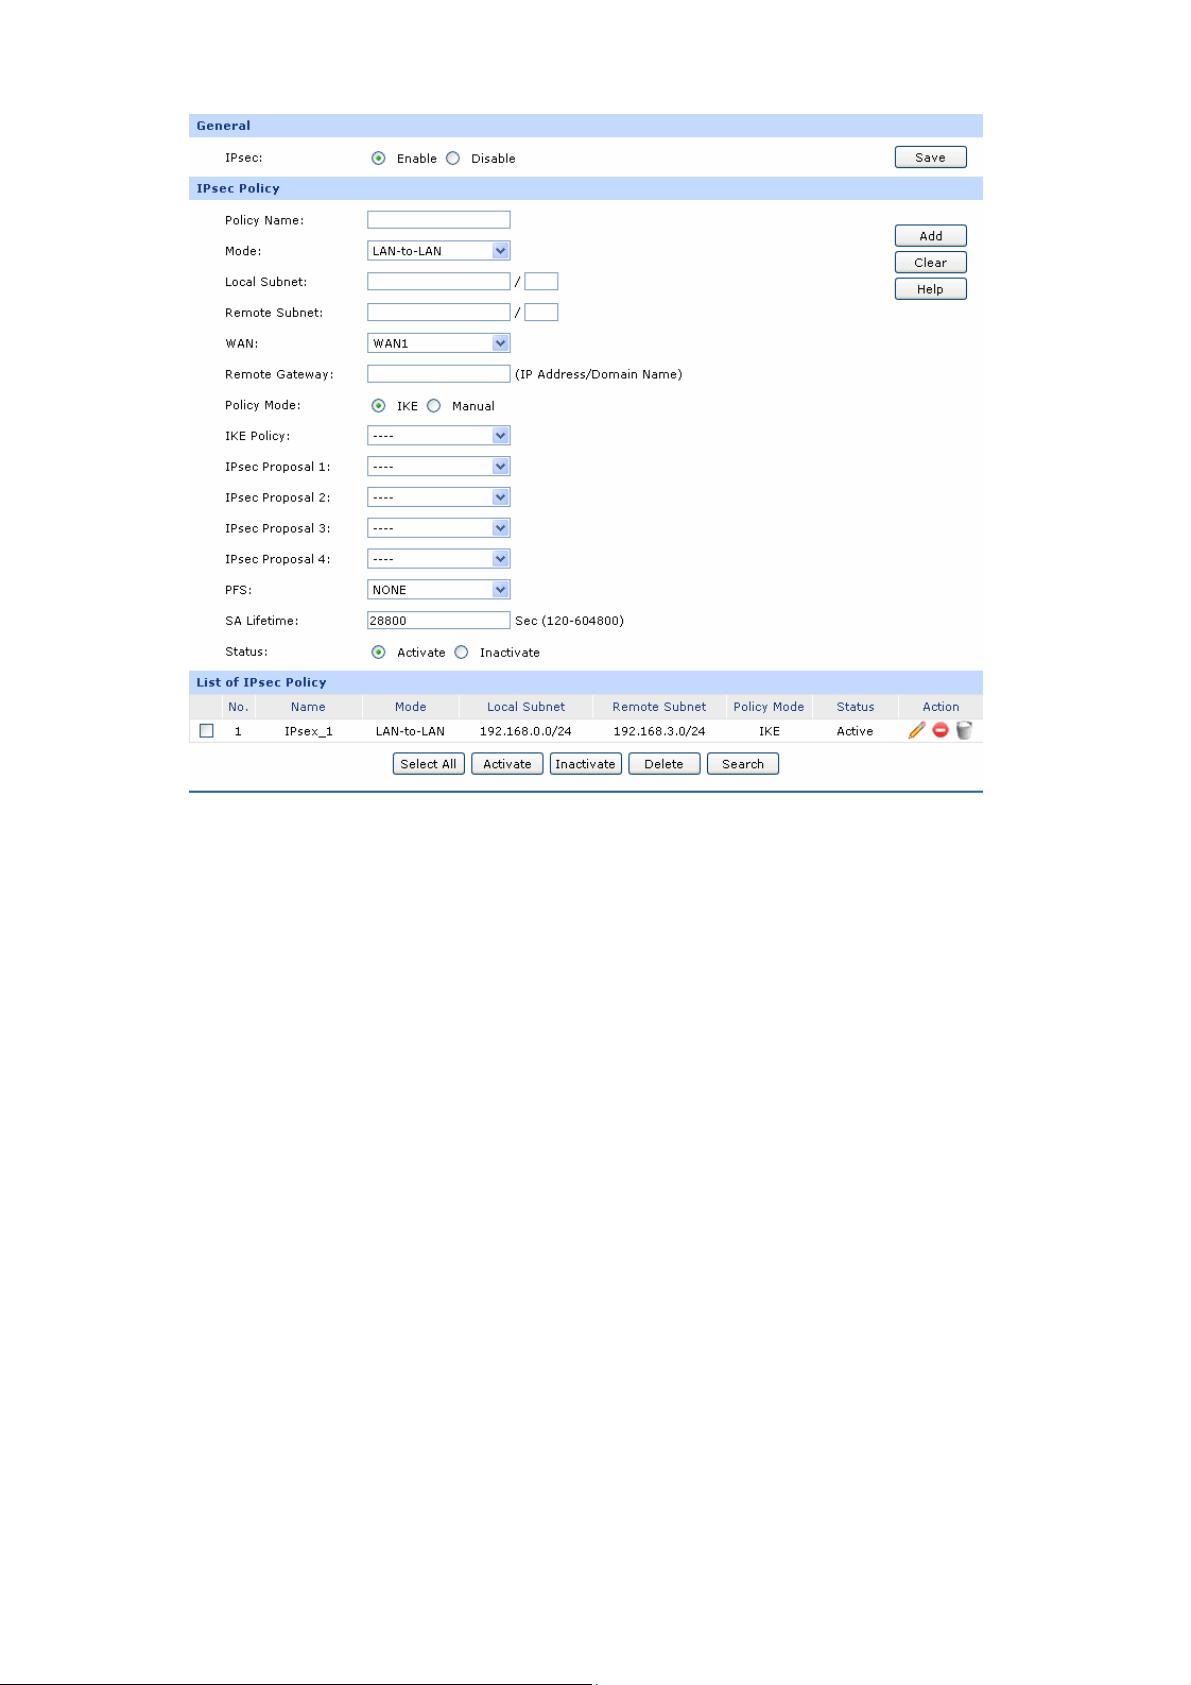
Task: Click the red disable icon for IPsex_1
Action: [940, 731]
